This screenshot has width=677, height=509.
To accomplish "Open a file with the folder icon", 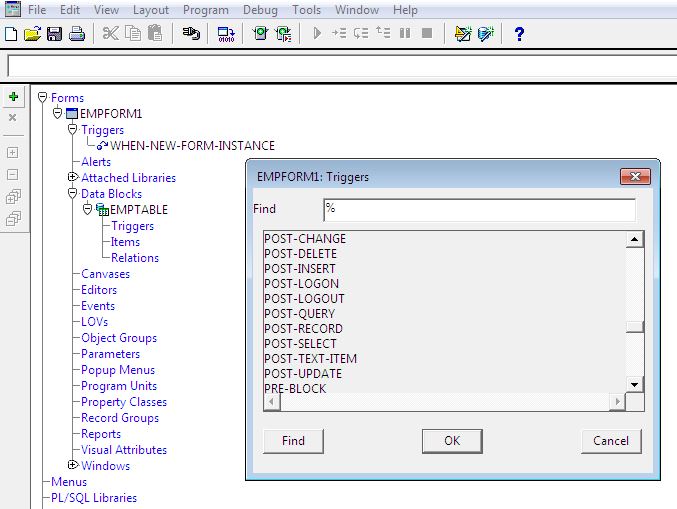I will [32, 34].
